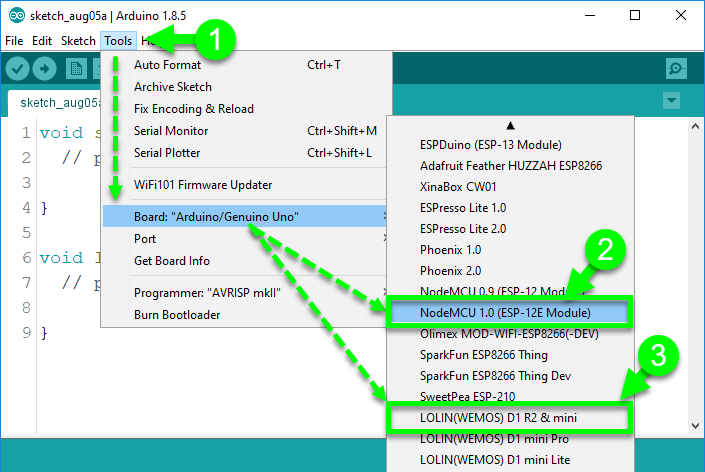
Task: Select XinaBox CW01 board
Action: pos(510,187)
